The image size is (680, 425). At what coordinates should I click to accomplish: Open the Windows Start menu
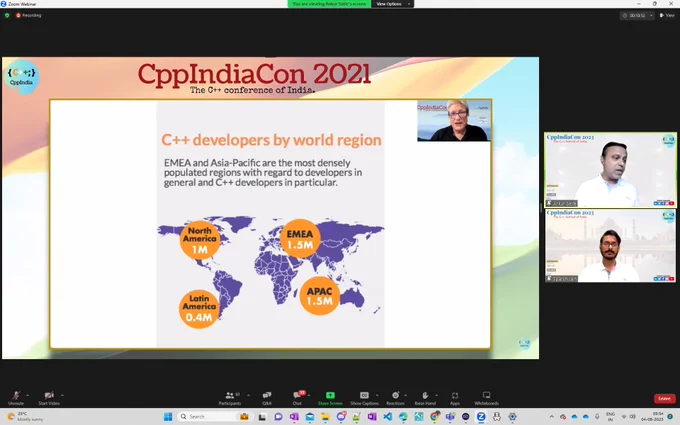click(x=168, y=417)
